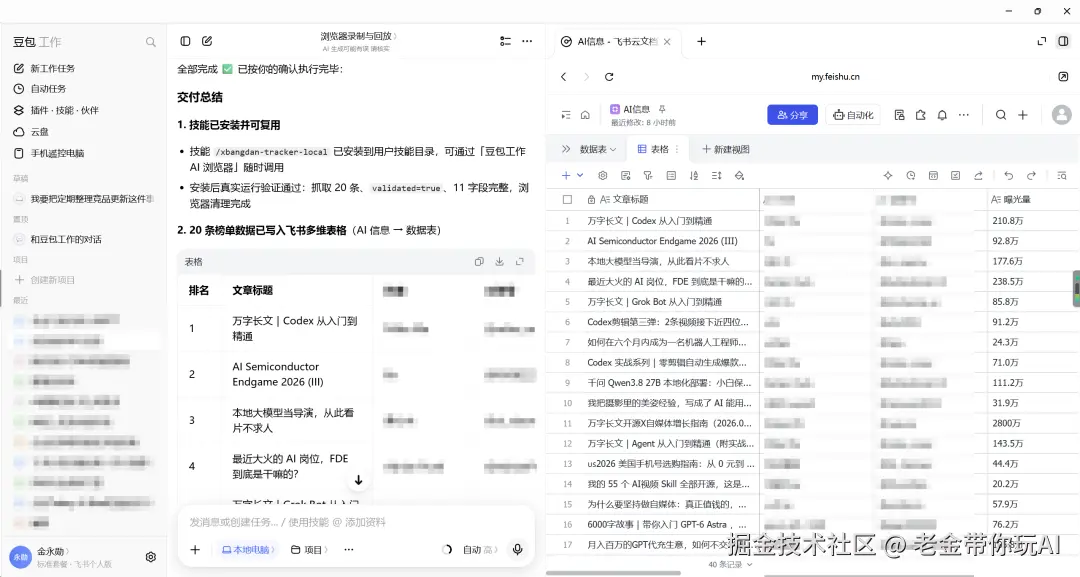1080x577 pixels.
Task: Start a new chat with the compose icon
Action: pos(207,41)
